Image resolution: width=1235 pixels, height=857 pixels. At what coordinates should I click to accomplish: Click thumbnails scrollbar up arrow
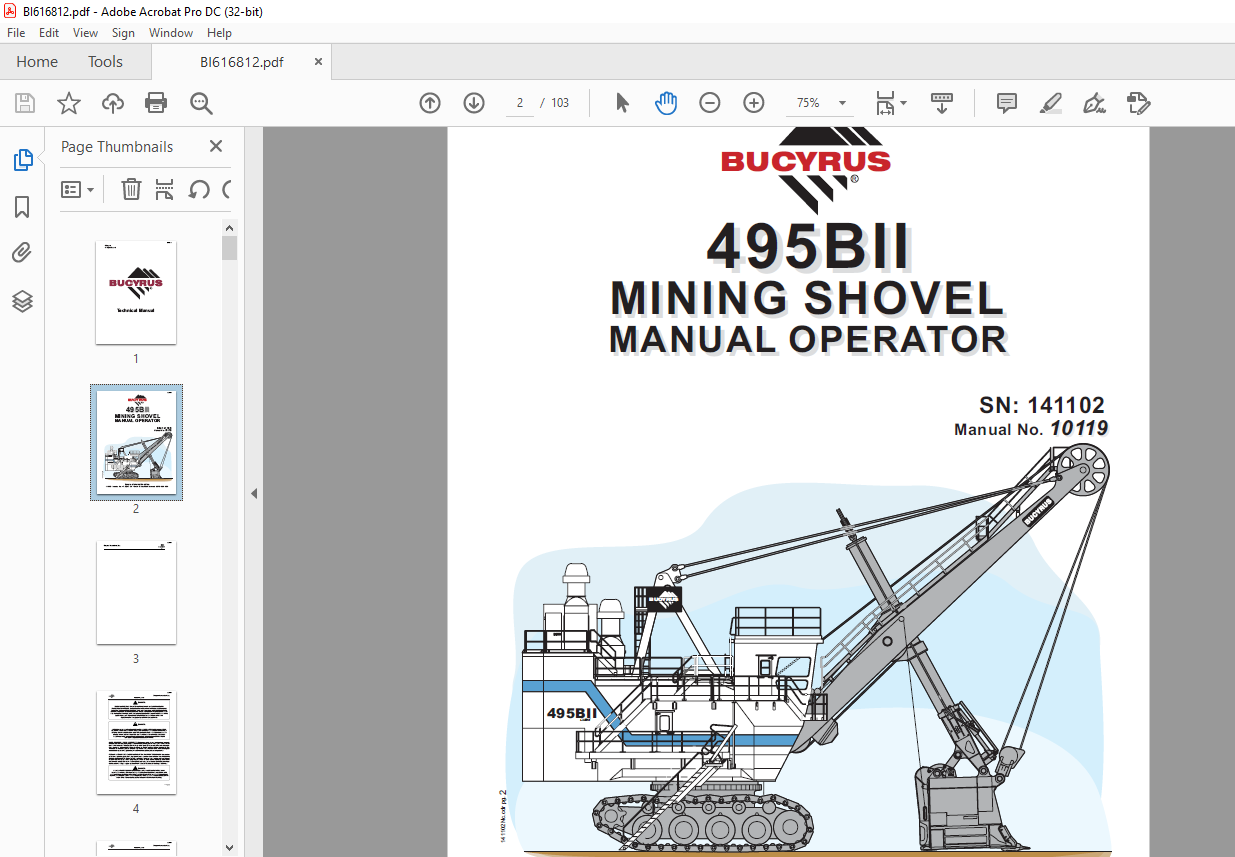coord(230,229)
